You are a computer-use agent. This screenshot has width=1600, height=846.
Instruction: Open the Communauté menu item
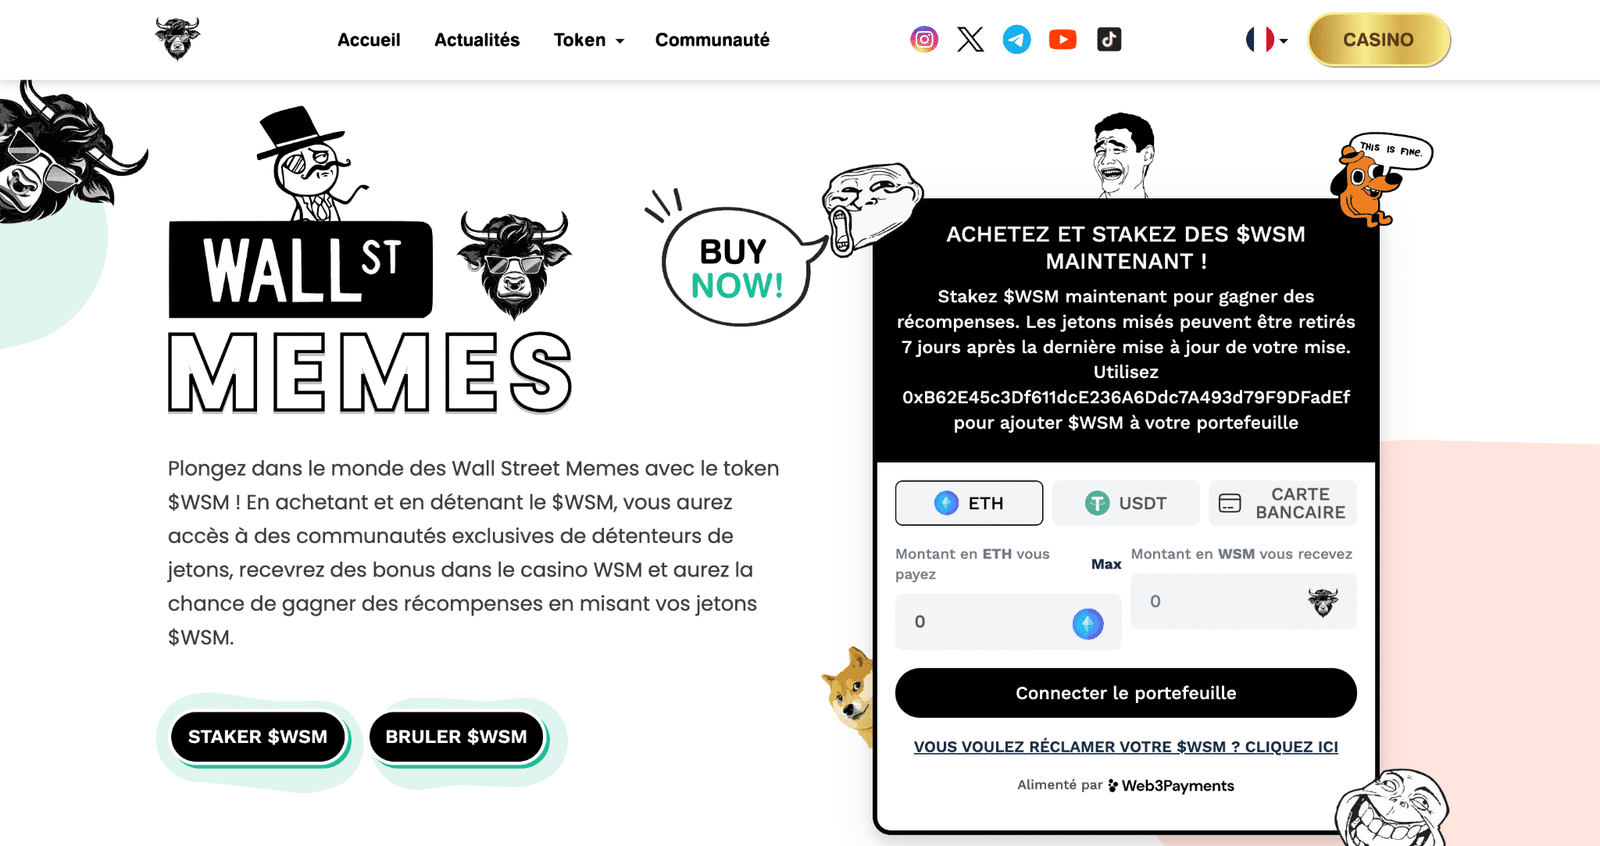[712, 40]
